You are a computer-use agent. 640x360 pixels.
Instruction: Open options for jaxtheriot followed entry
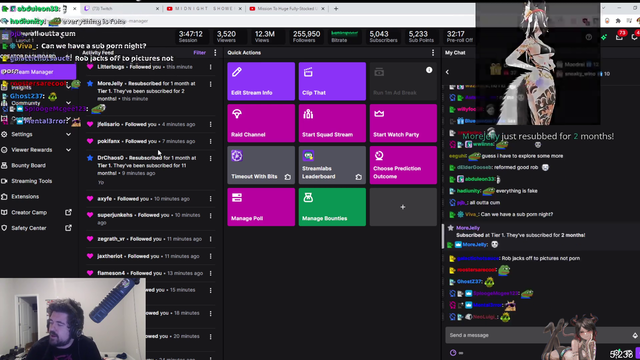(x=211, y=256)
